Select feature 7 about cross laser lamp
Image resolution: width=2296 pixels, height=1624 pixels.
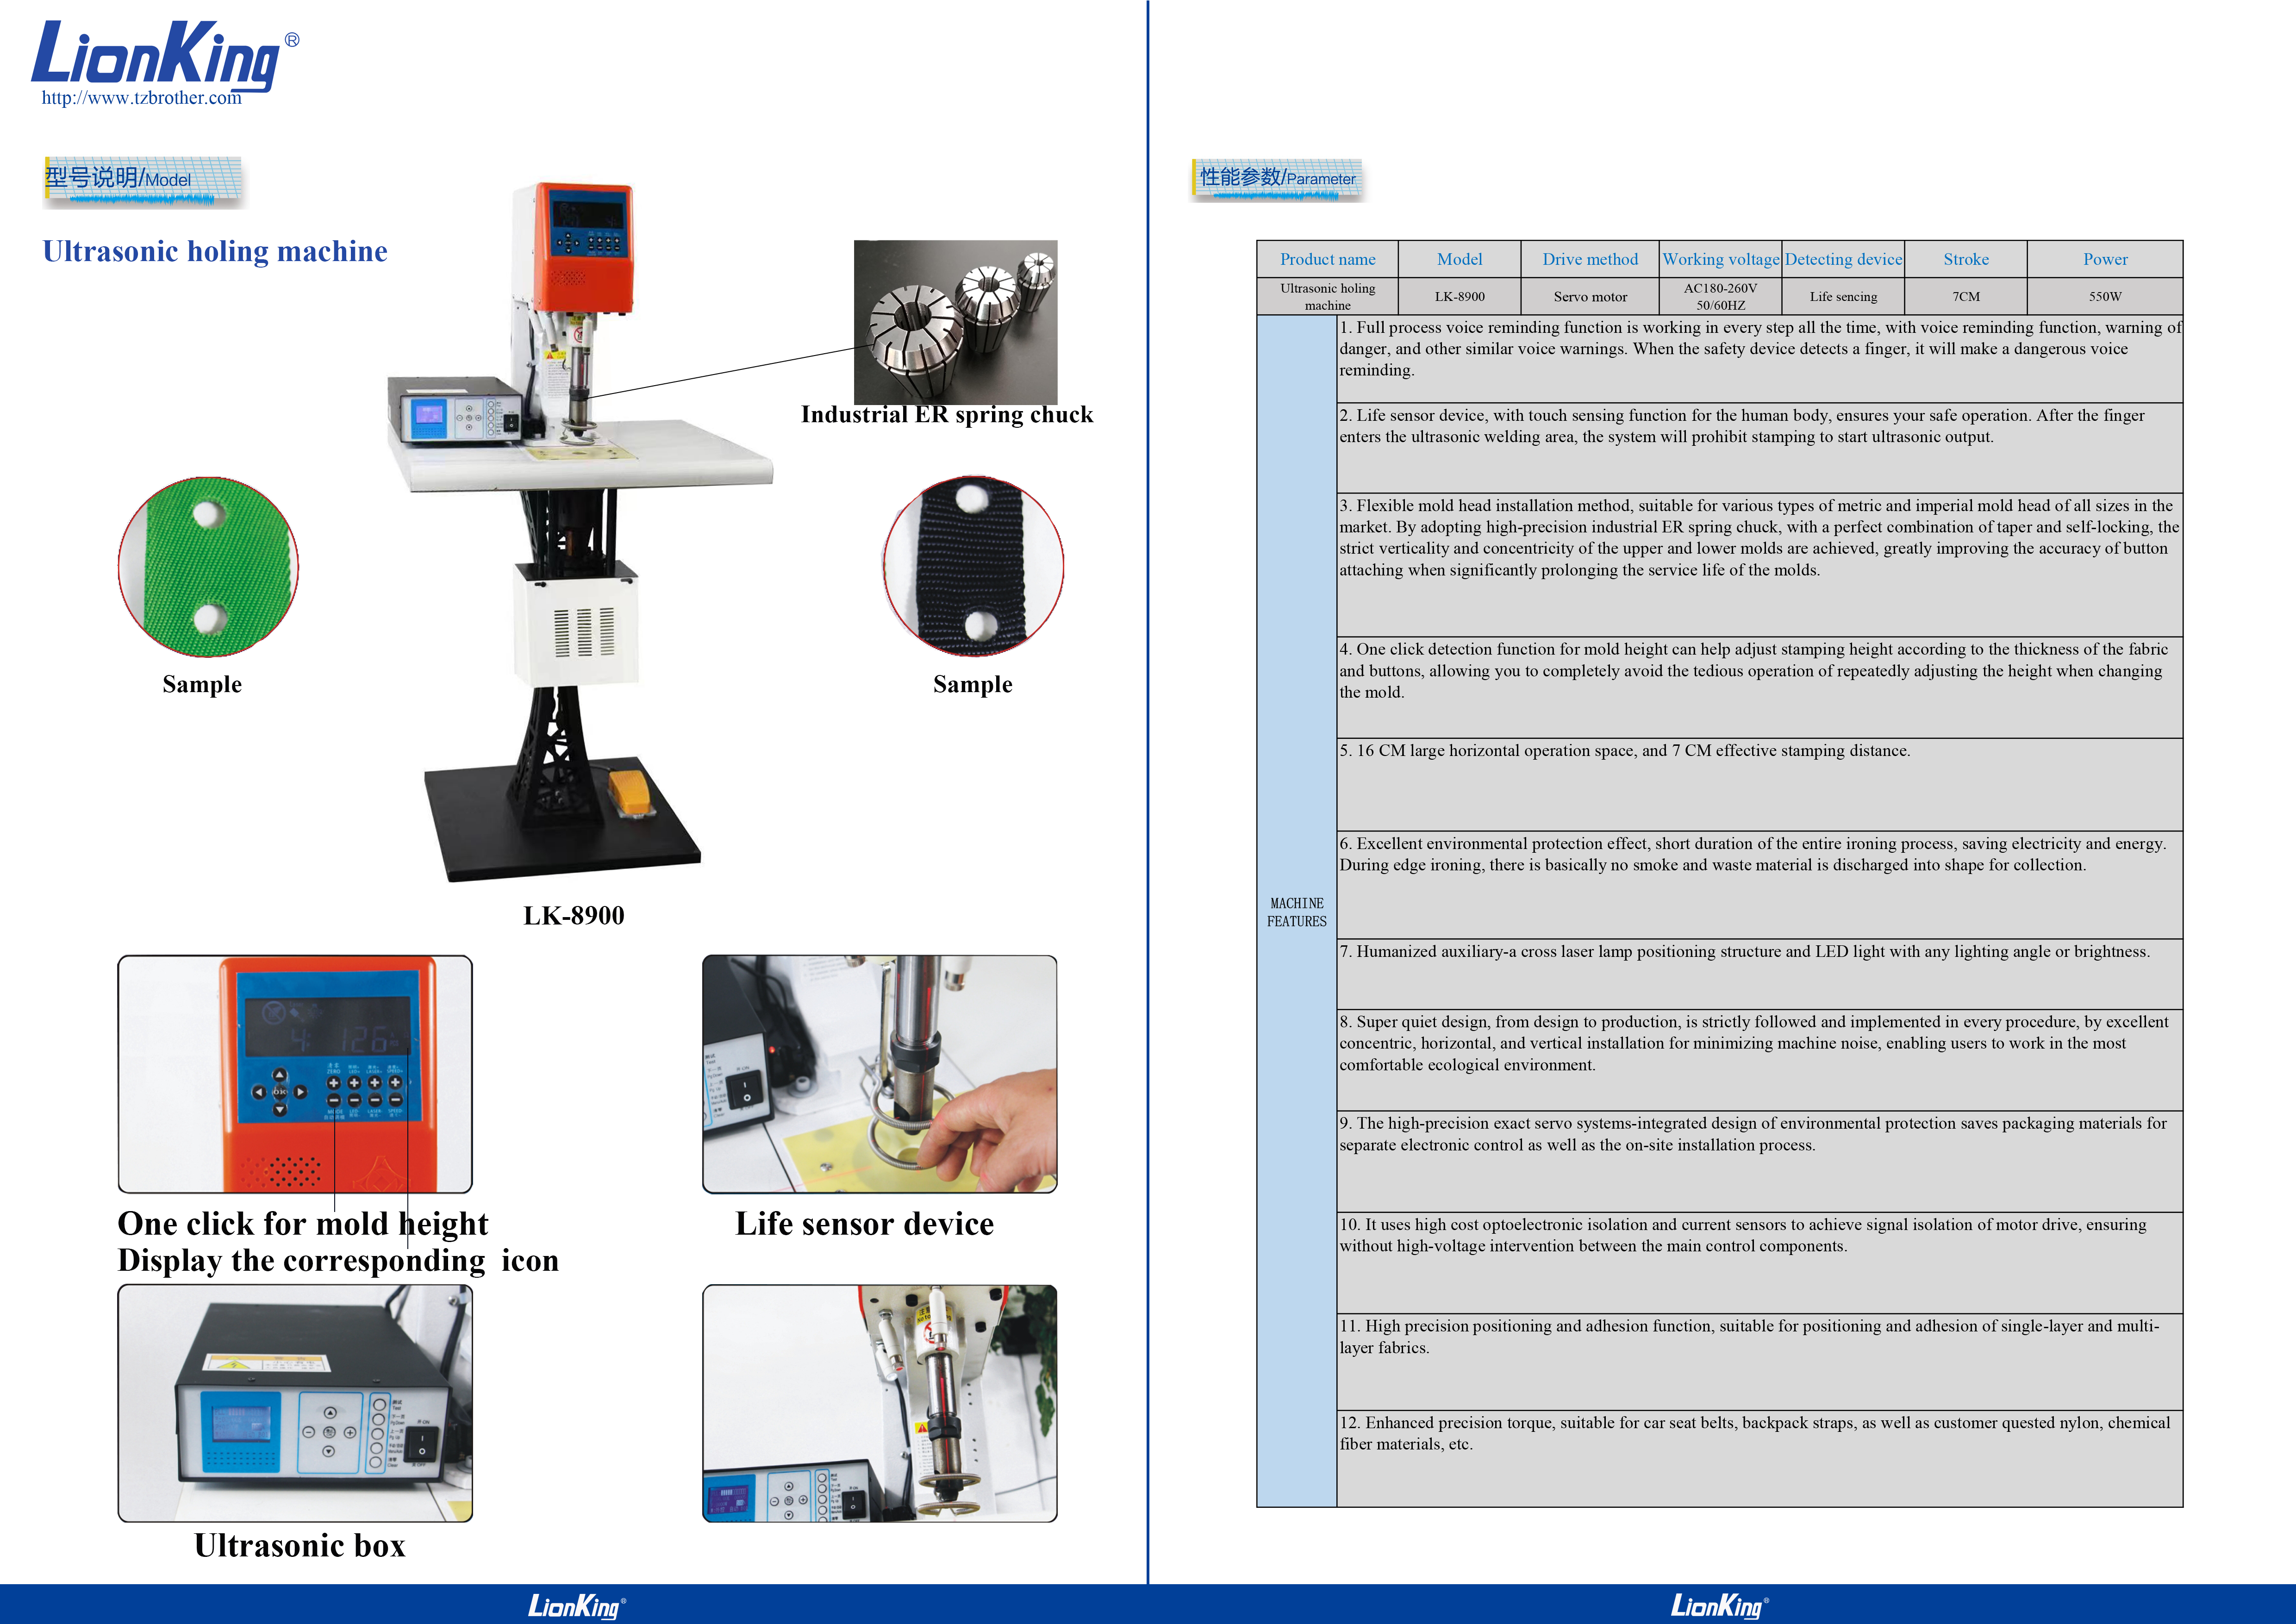click(x=1760, y=974)
